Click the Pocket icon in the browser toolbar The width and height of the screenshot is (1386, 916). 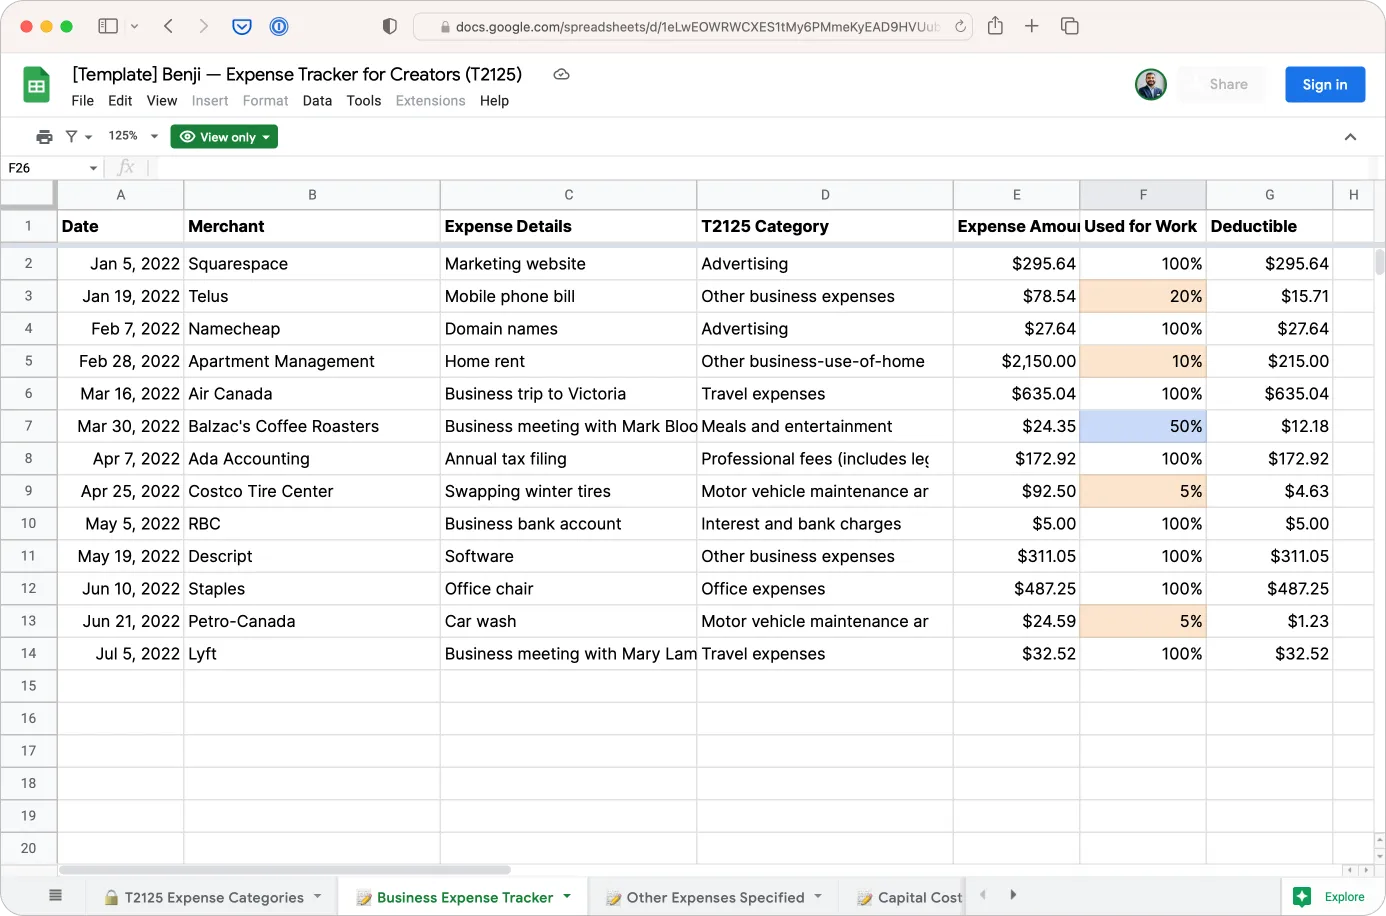coord(242,26)
